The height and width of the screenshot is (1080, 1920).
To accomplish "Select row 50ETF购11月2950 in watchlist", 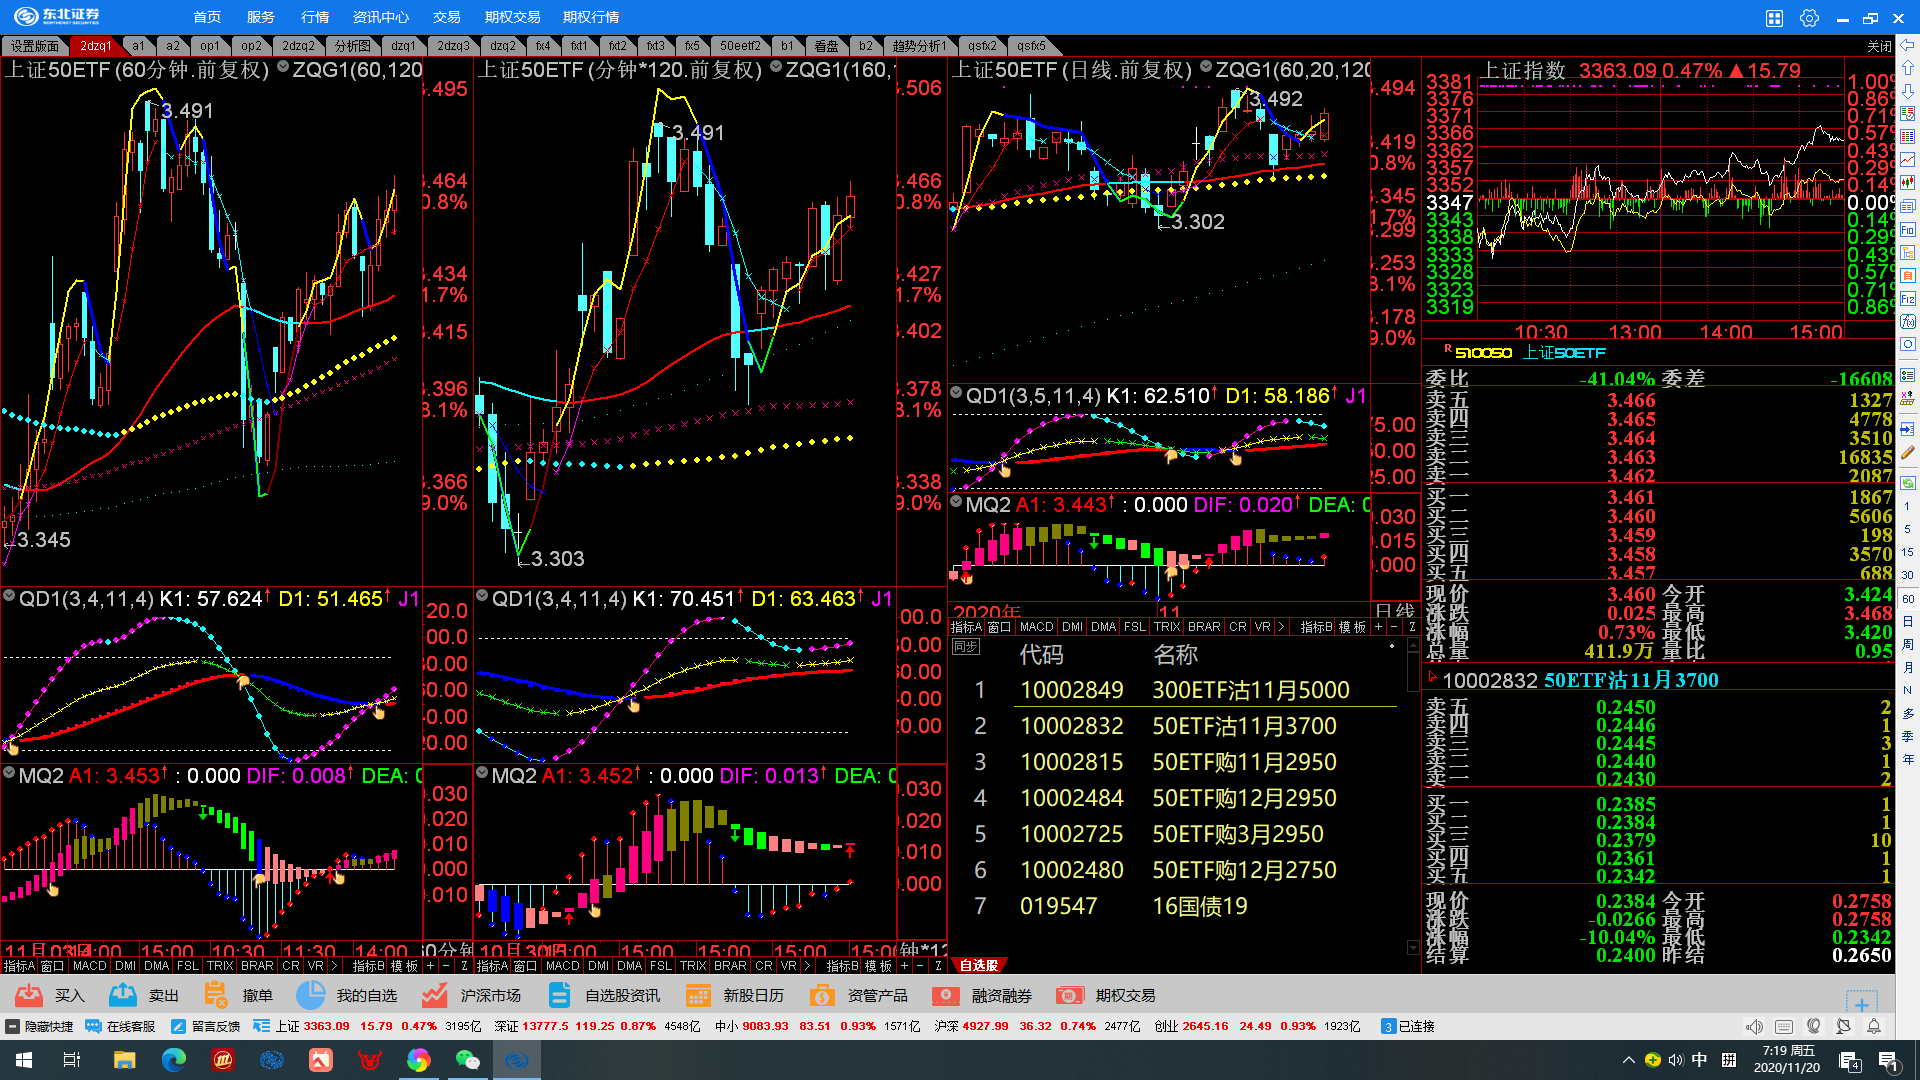I will [1244, 762].
